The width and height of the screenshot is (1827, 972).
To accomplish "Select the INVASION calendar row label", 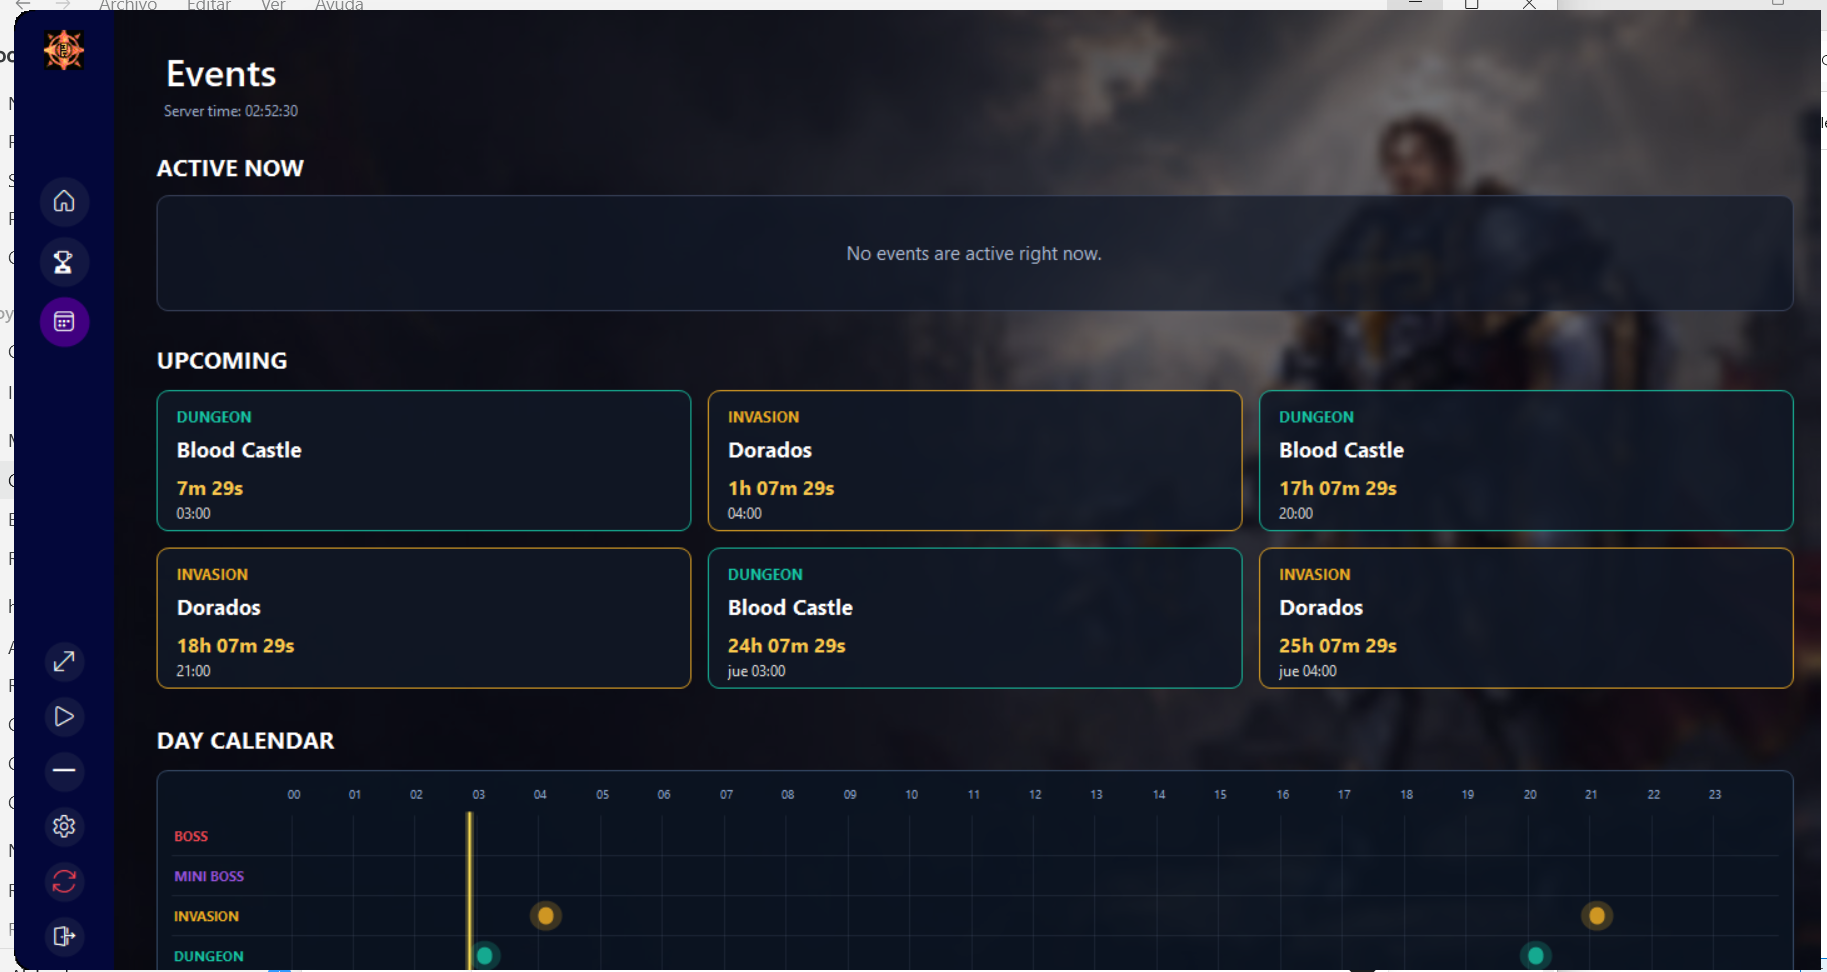I will (206, 916).
